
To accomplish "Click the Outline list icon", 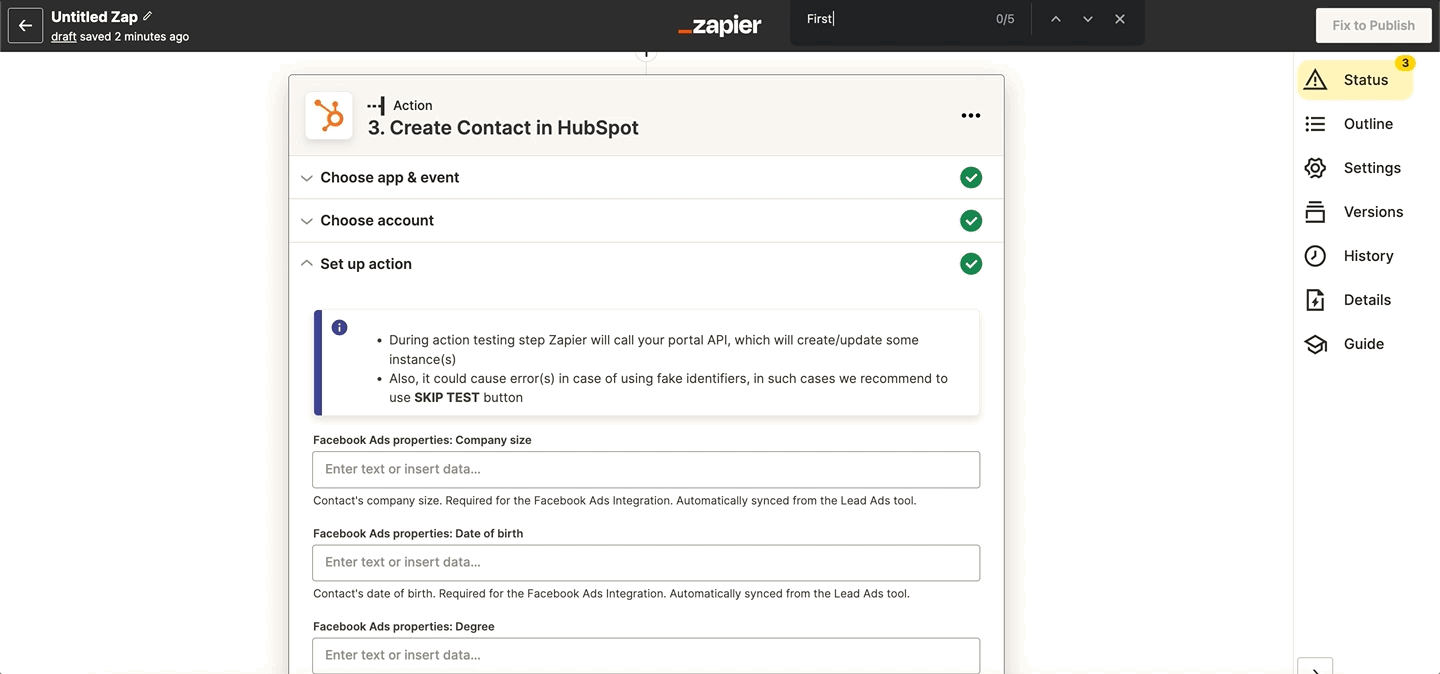I will pos(1315,124).
